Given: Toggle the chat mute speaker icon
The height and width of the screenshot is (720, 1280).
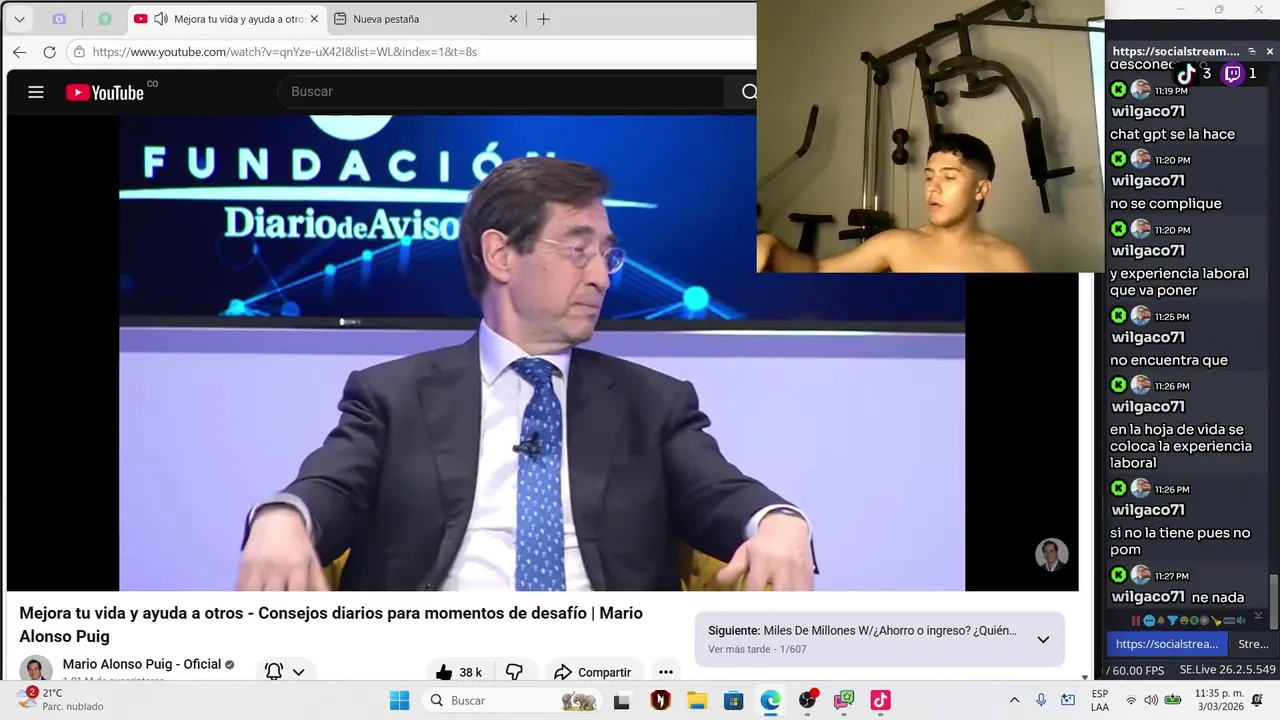Looking at the screenshot, I should 1241,621.
